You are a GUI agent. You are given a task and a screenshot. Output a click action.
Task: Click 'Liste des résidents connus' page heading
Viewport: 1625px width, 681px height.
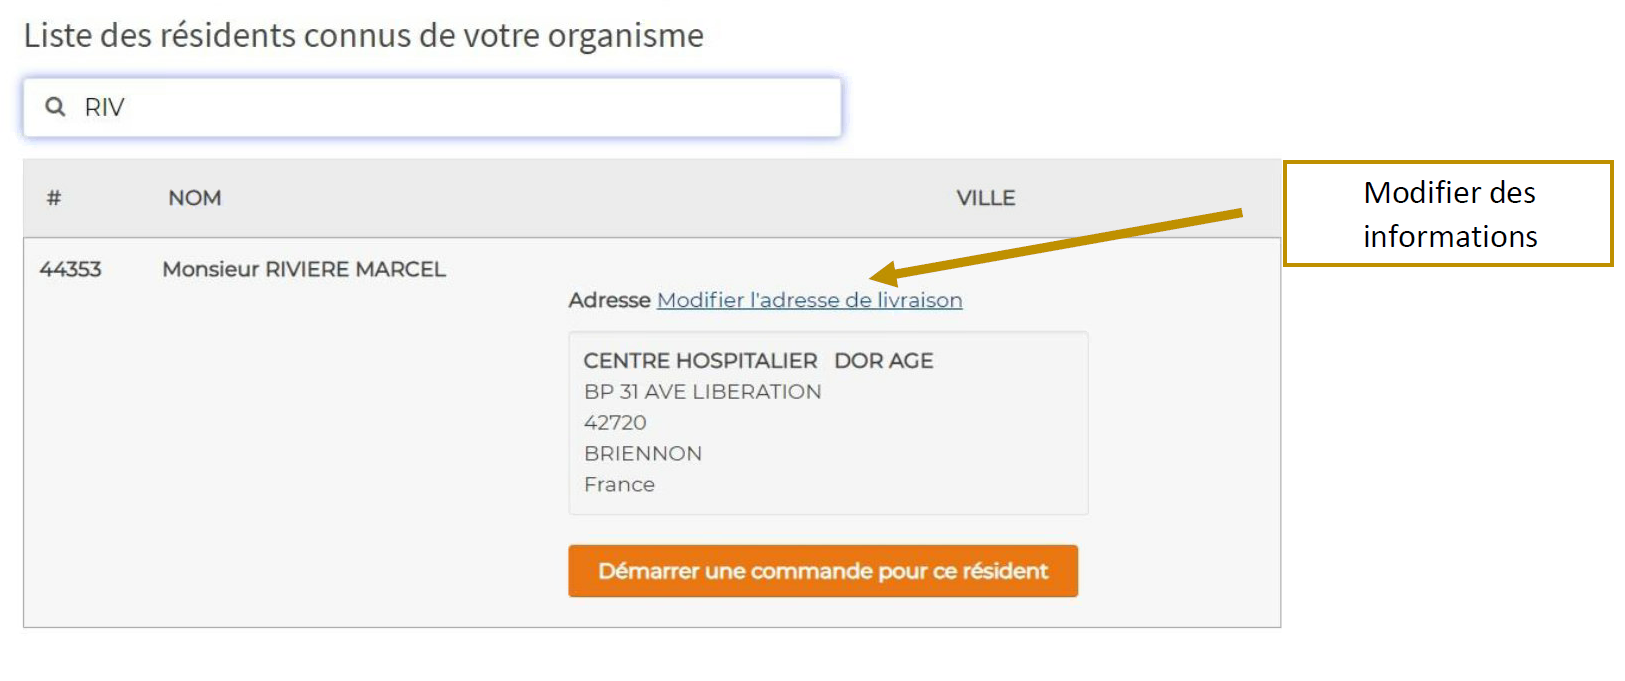pos(363,36)
